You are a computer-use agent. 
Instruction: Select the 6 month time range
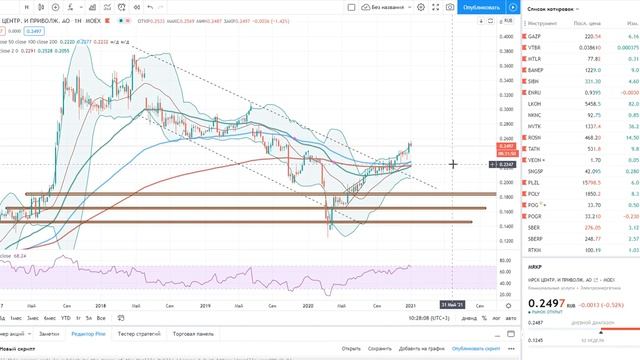[x=50, y=318]
